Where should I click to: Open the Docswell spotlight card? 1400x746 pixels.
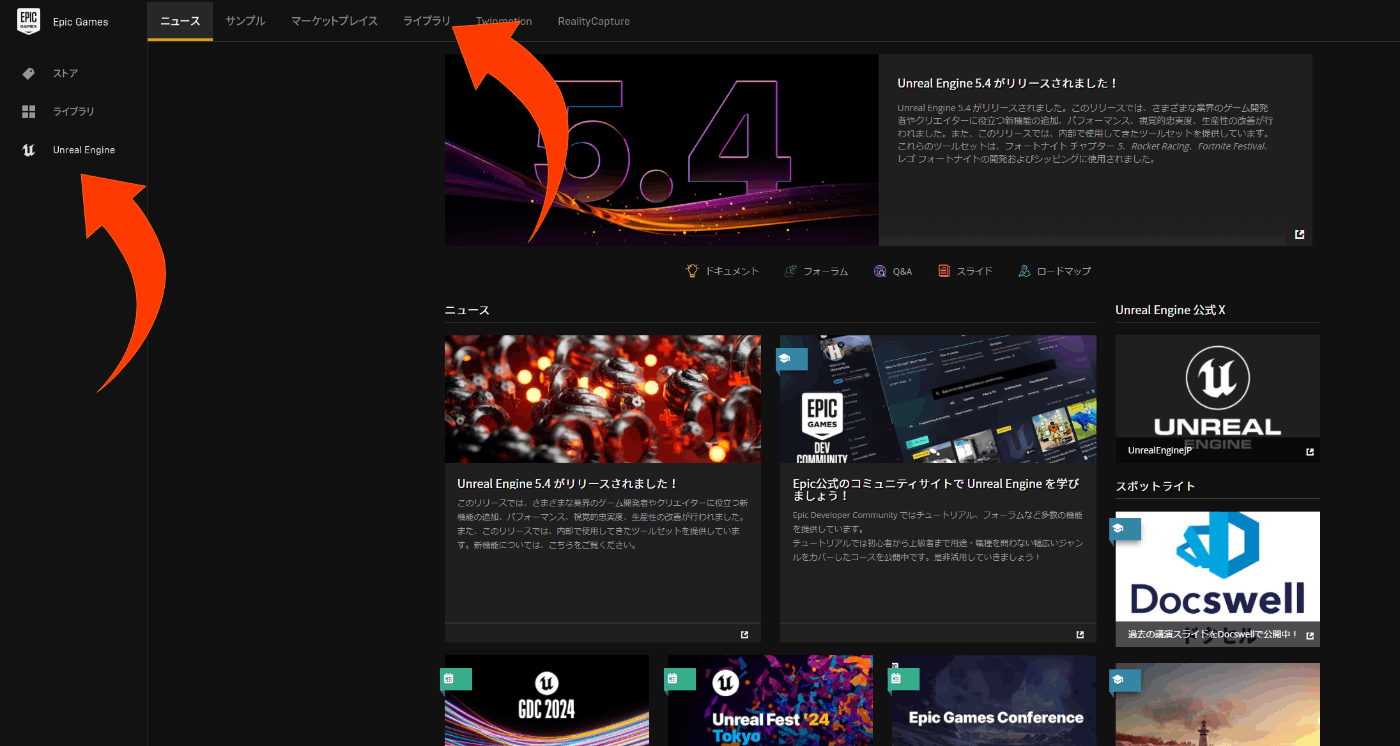click(1217, 579)
